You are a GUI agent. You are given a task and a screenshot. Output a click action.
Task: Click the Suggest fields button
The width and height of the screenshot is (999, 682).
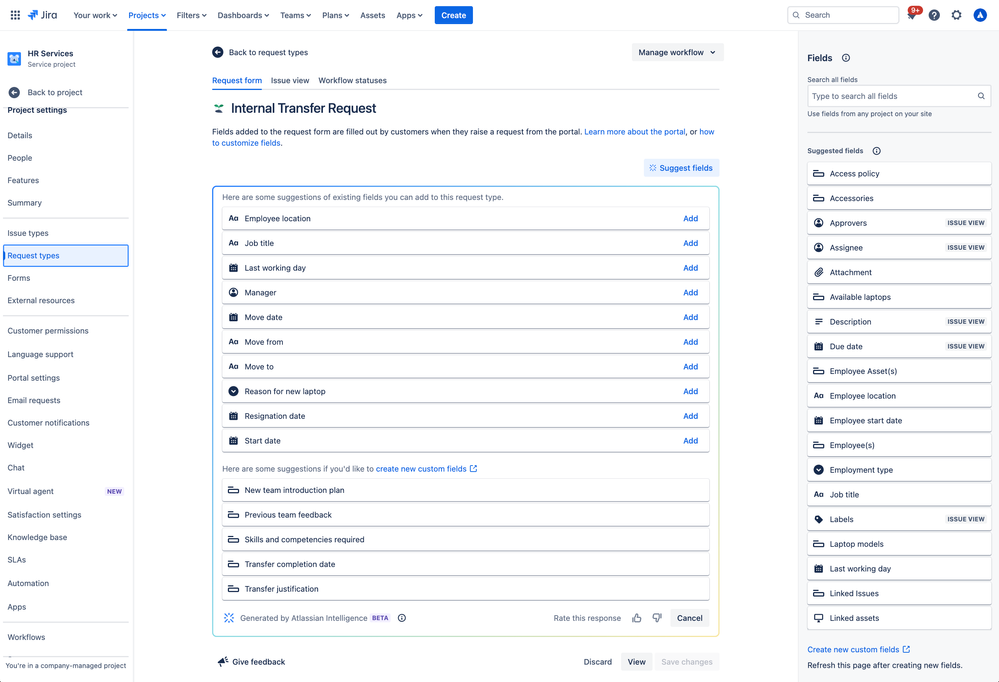[681, 168]
